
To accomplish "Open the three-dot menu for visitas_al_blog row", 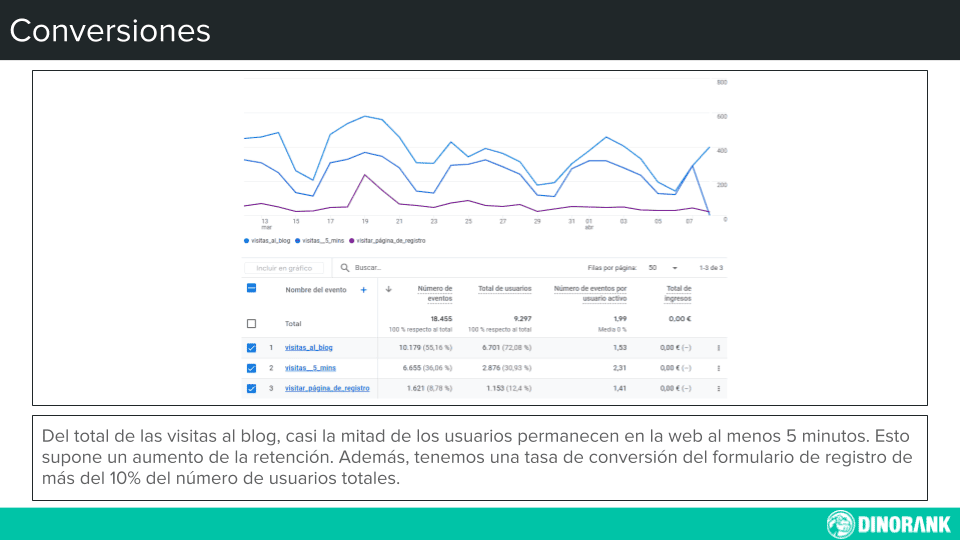I will (x=718, y=348).
